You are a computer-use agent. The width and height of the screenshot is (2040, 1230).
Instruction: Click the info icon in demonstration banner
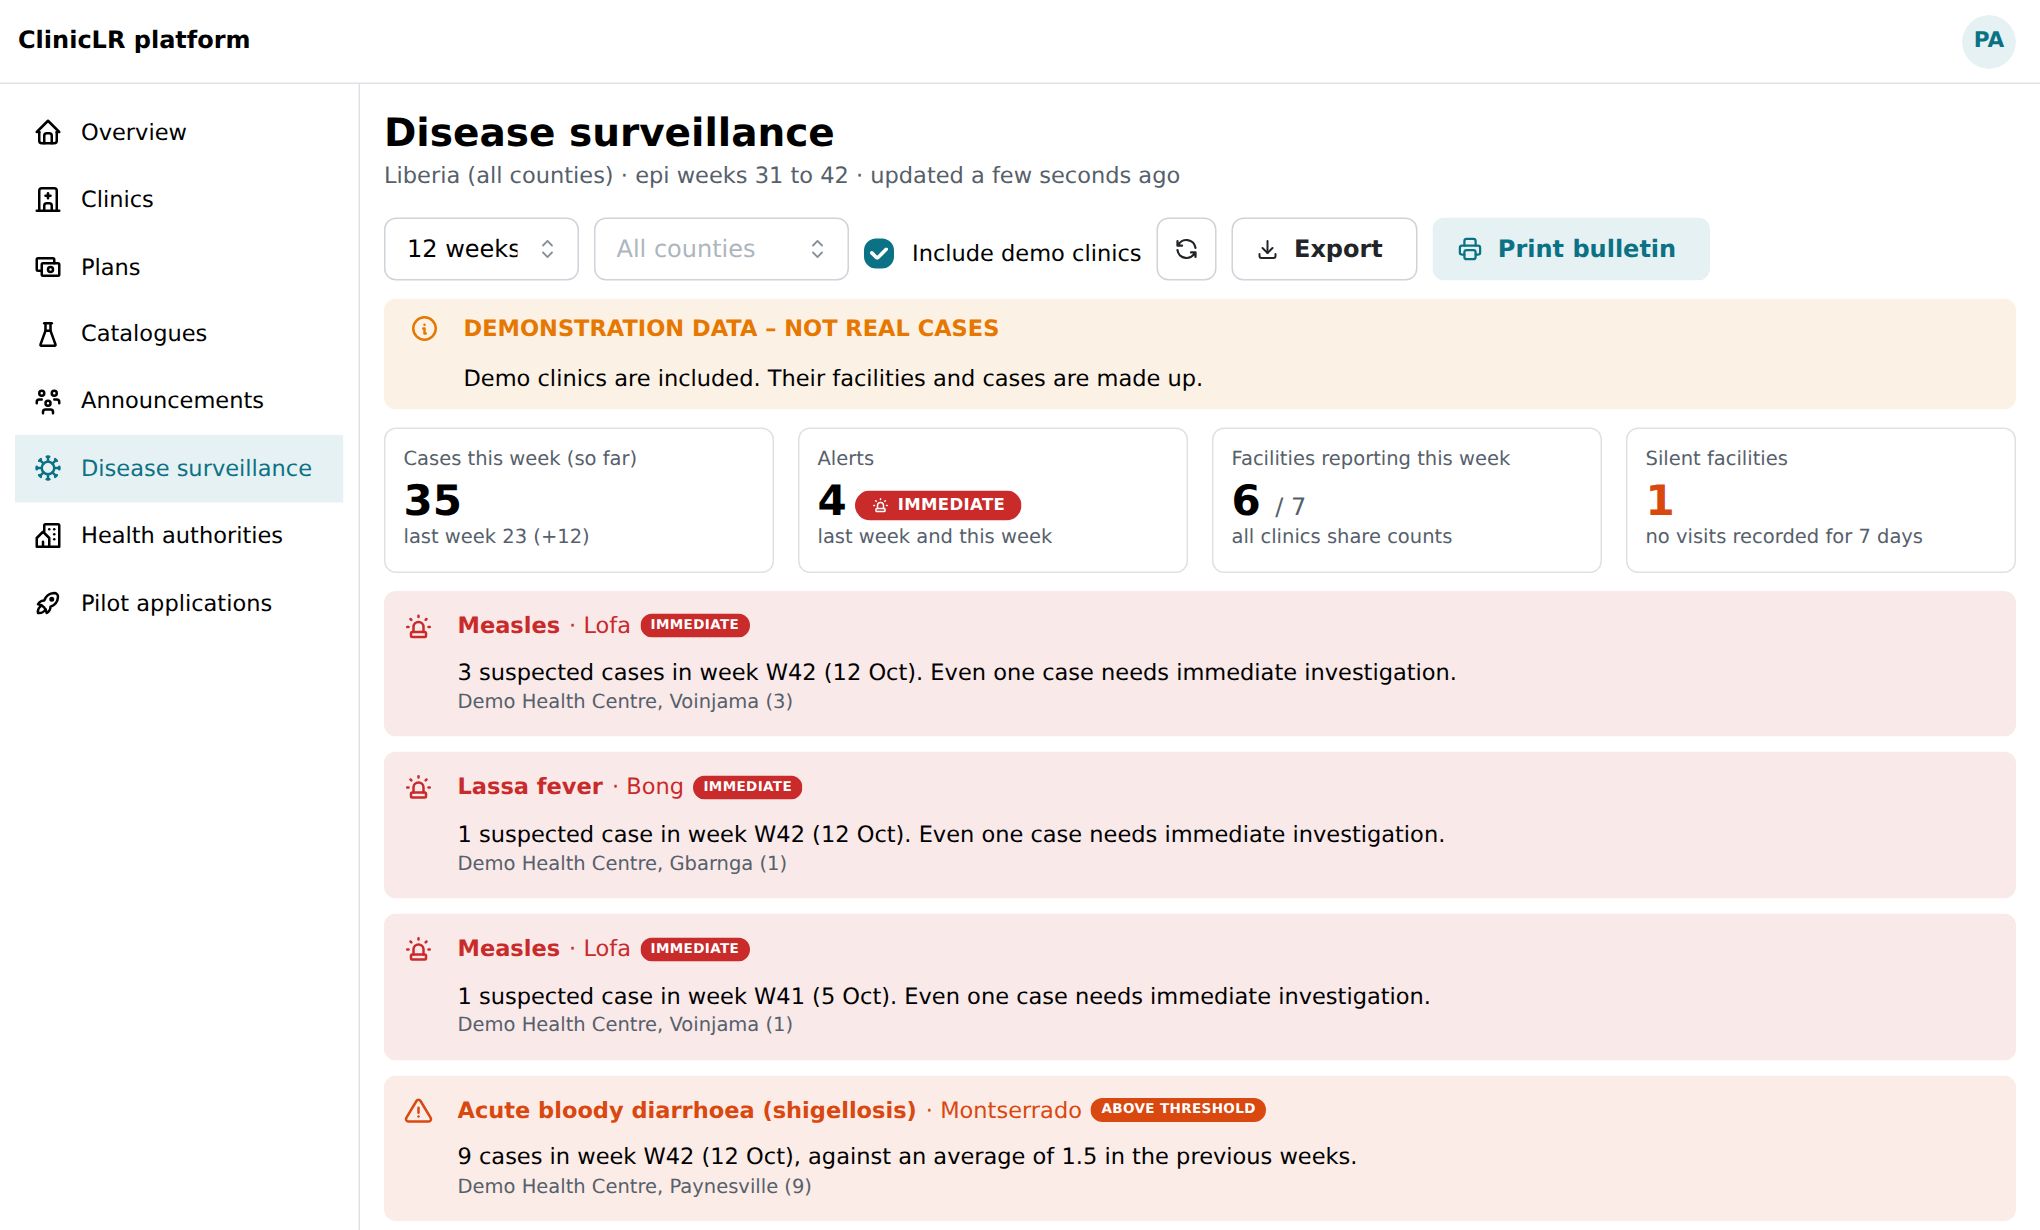424,328
